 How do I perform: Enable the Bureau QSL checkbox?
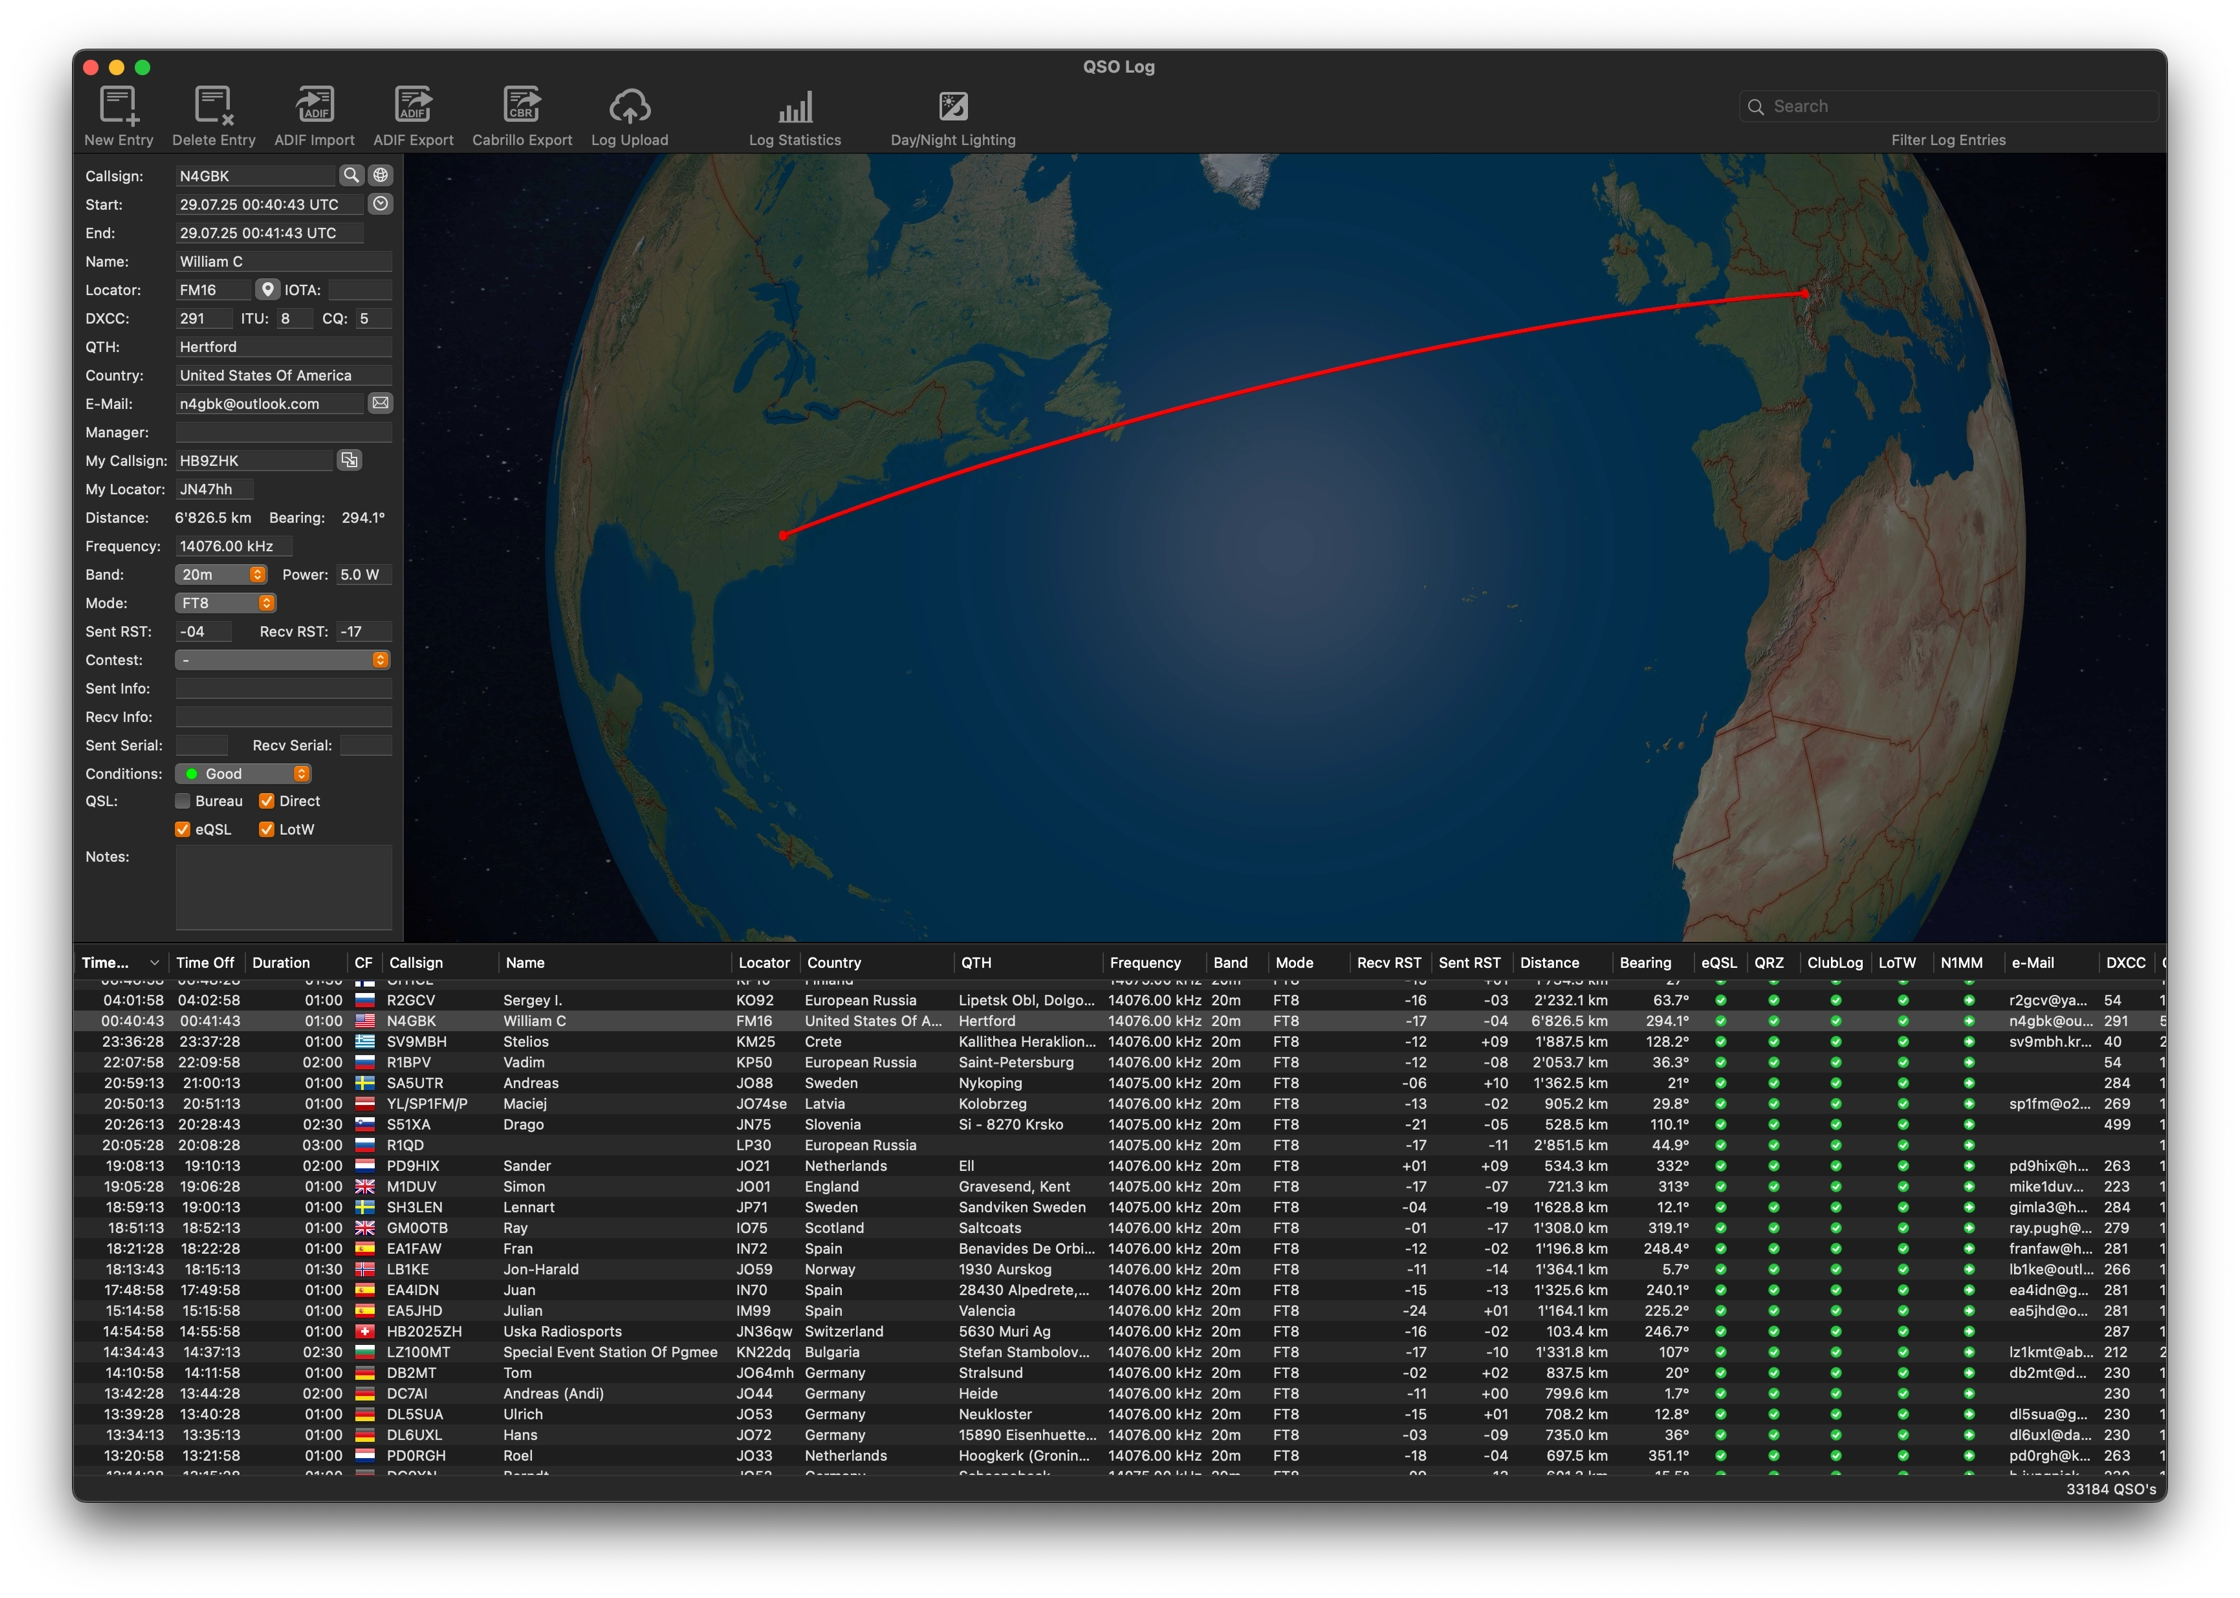tap(182, 801)
